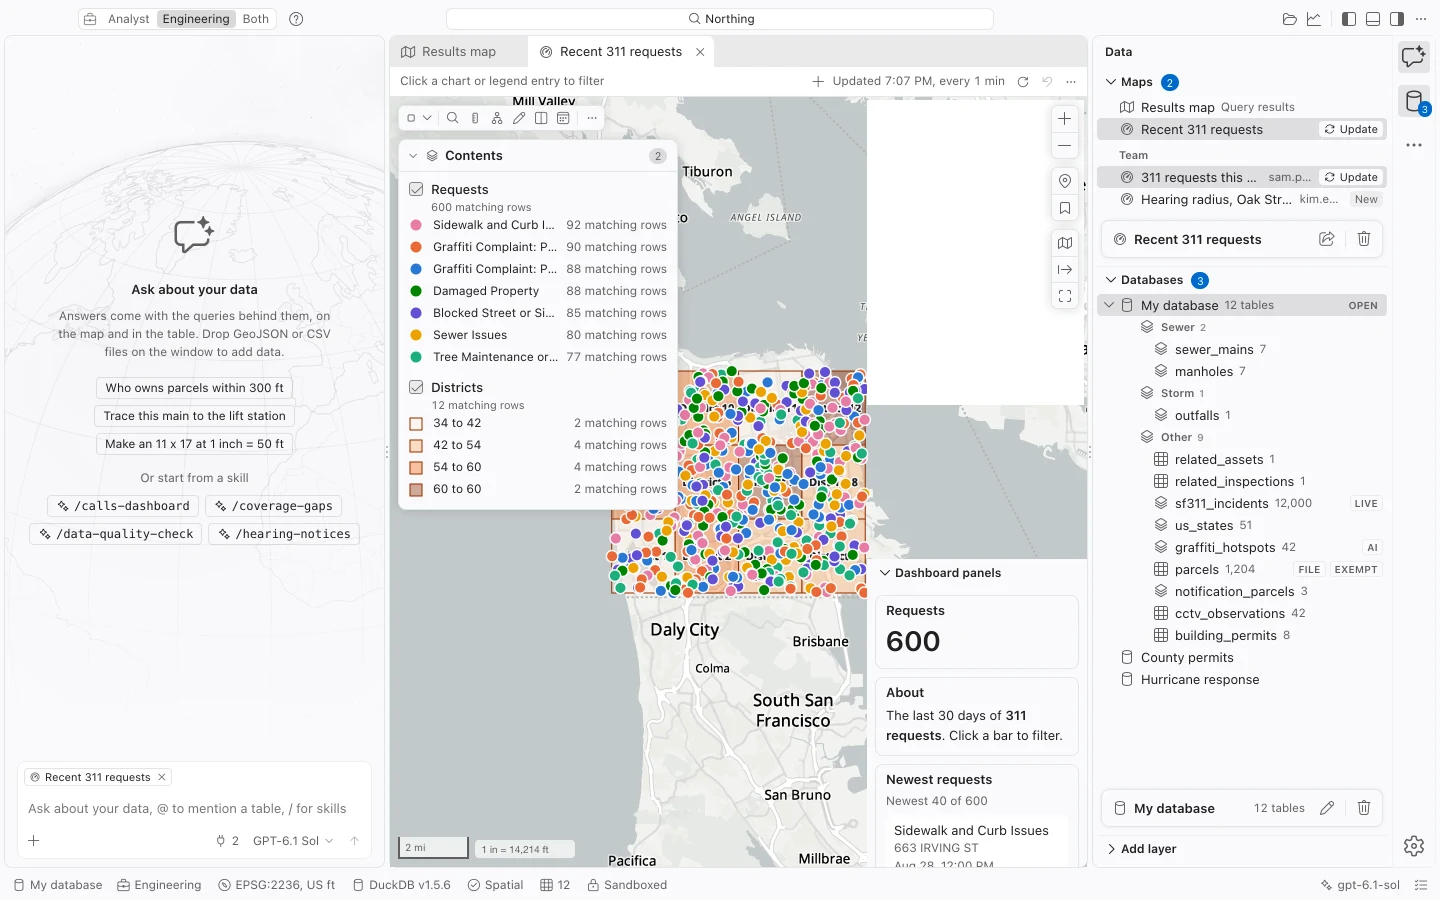This screenshot has height=900, width=1440.
Task: Open settings gear at panel bottom
Action: tap(1414, 846)
